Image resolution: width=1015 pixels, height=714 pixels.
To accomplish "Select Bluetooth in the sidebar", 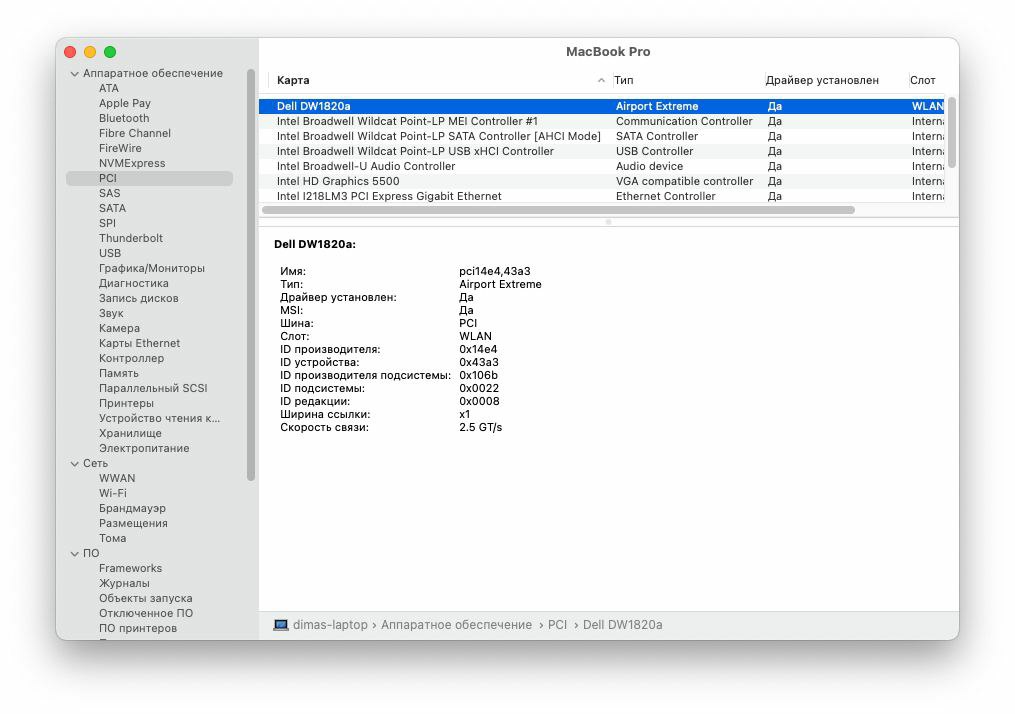I will click(x=124, y=118).
